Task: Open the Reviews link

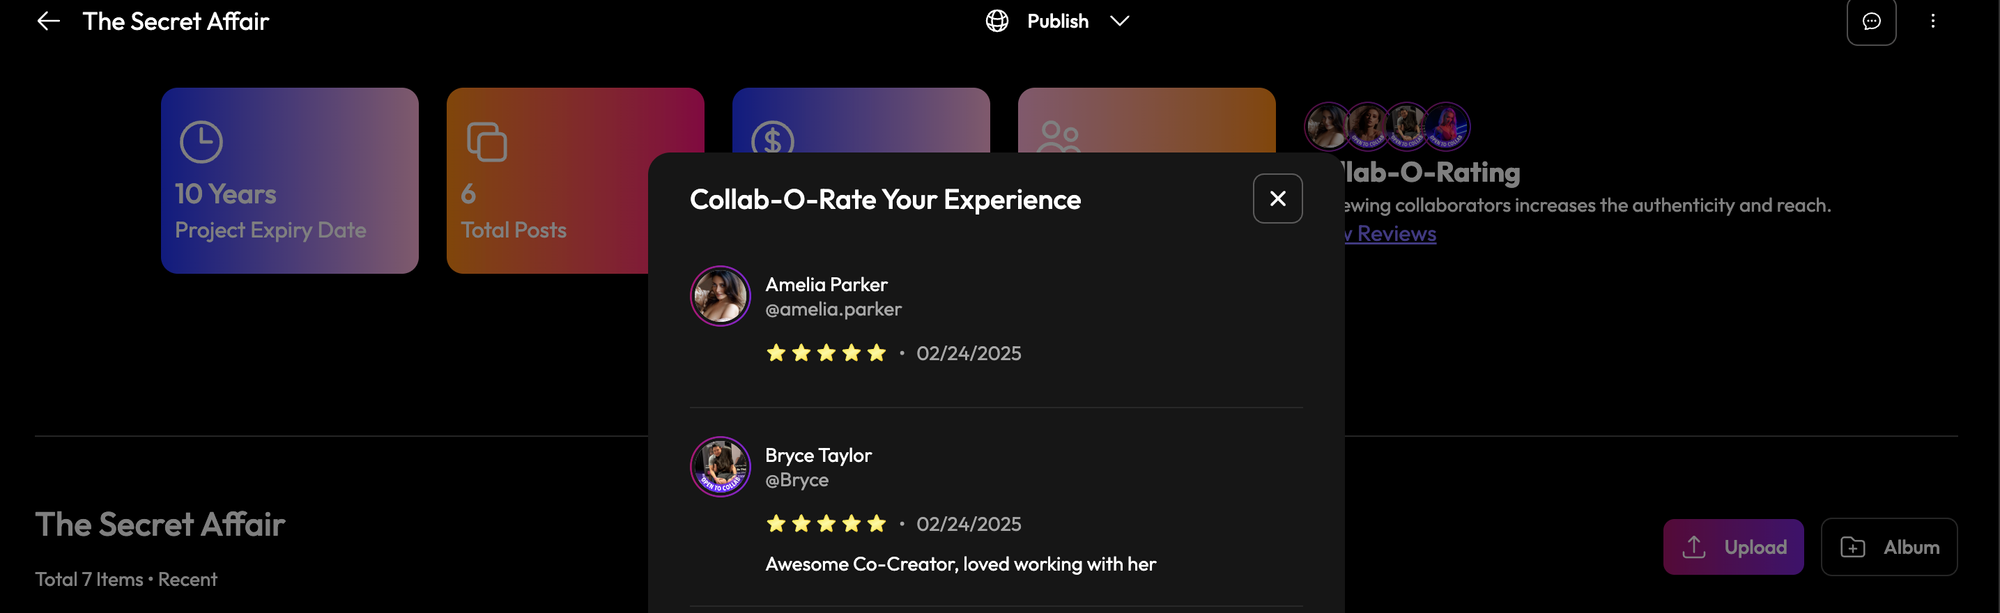Action: pyautogui.click(x=1395, y=234)
